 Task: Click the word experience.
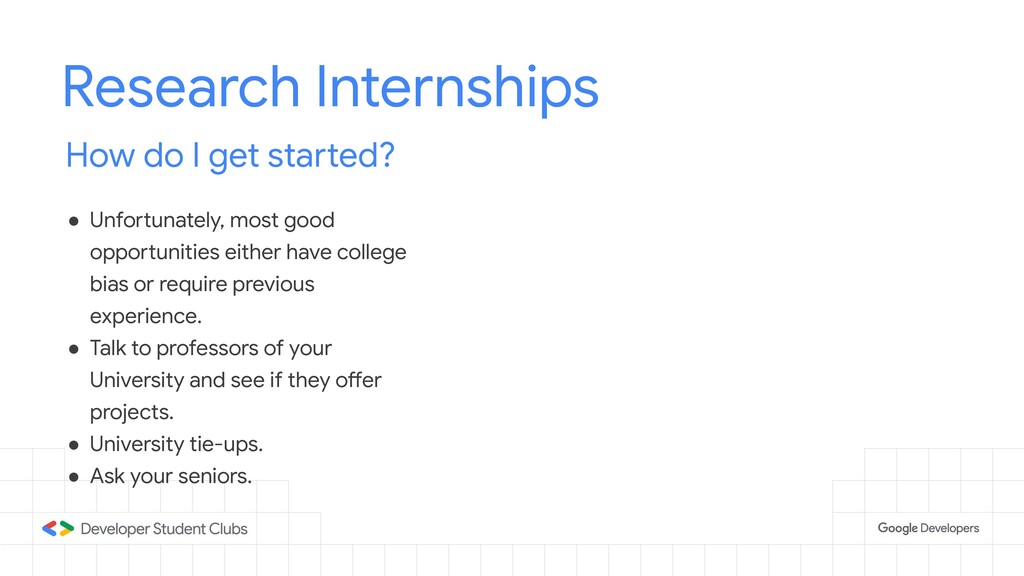(x=146, y=317)
